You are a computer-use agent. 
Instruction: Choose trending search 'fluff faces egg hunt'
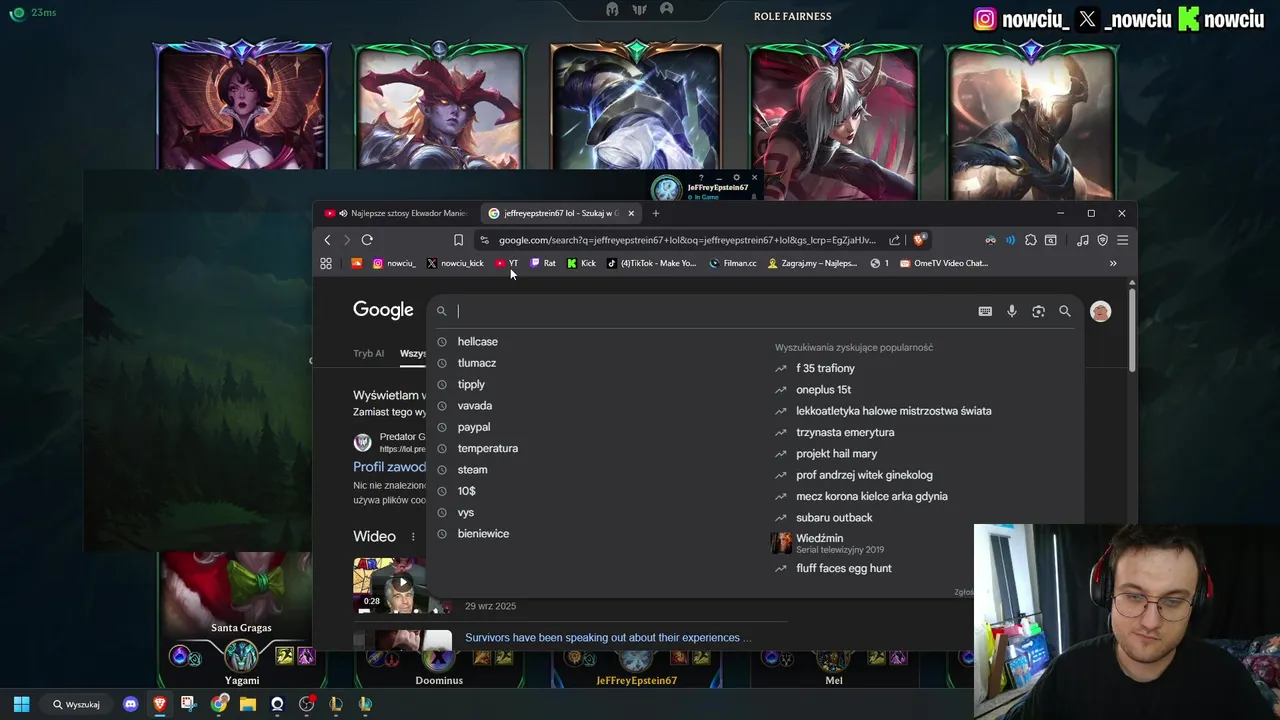tap(843, 568)
